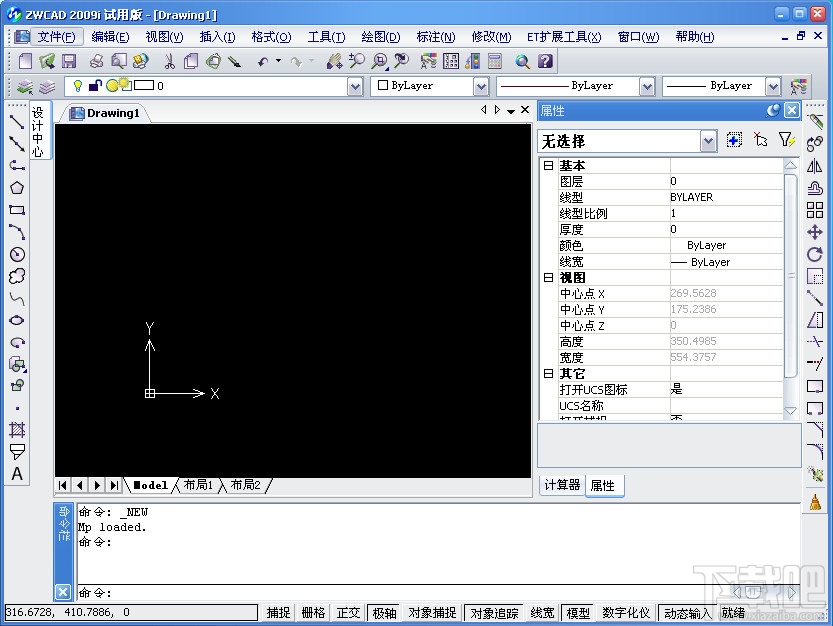
Task: Open the undo history dropdown arrow
Action: [278, 61]
